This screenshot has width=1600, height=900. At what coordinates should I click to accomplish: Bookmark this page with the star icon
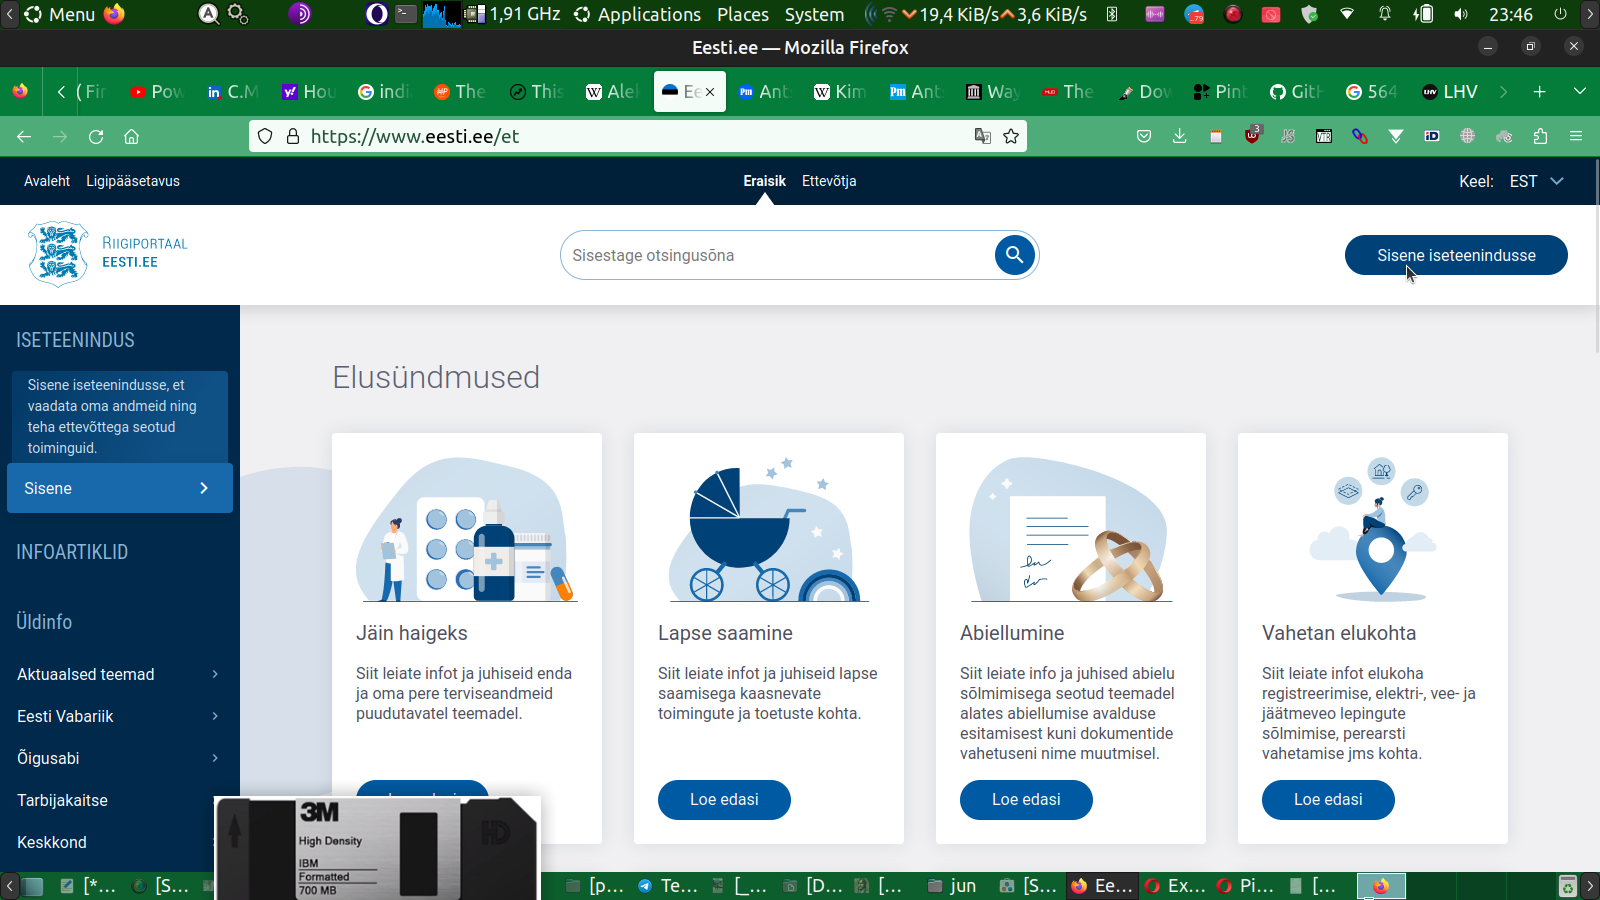pyautogui.click(x=1011, y=137)
